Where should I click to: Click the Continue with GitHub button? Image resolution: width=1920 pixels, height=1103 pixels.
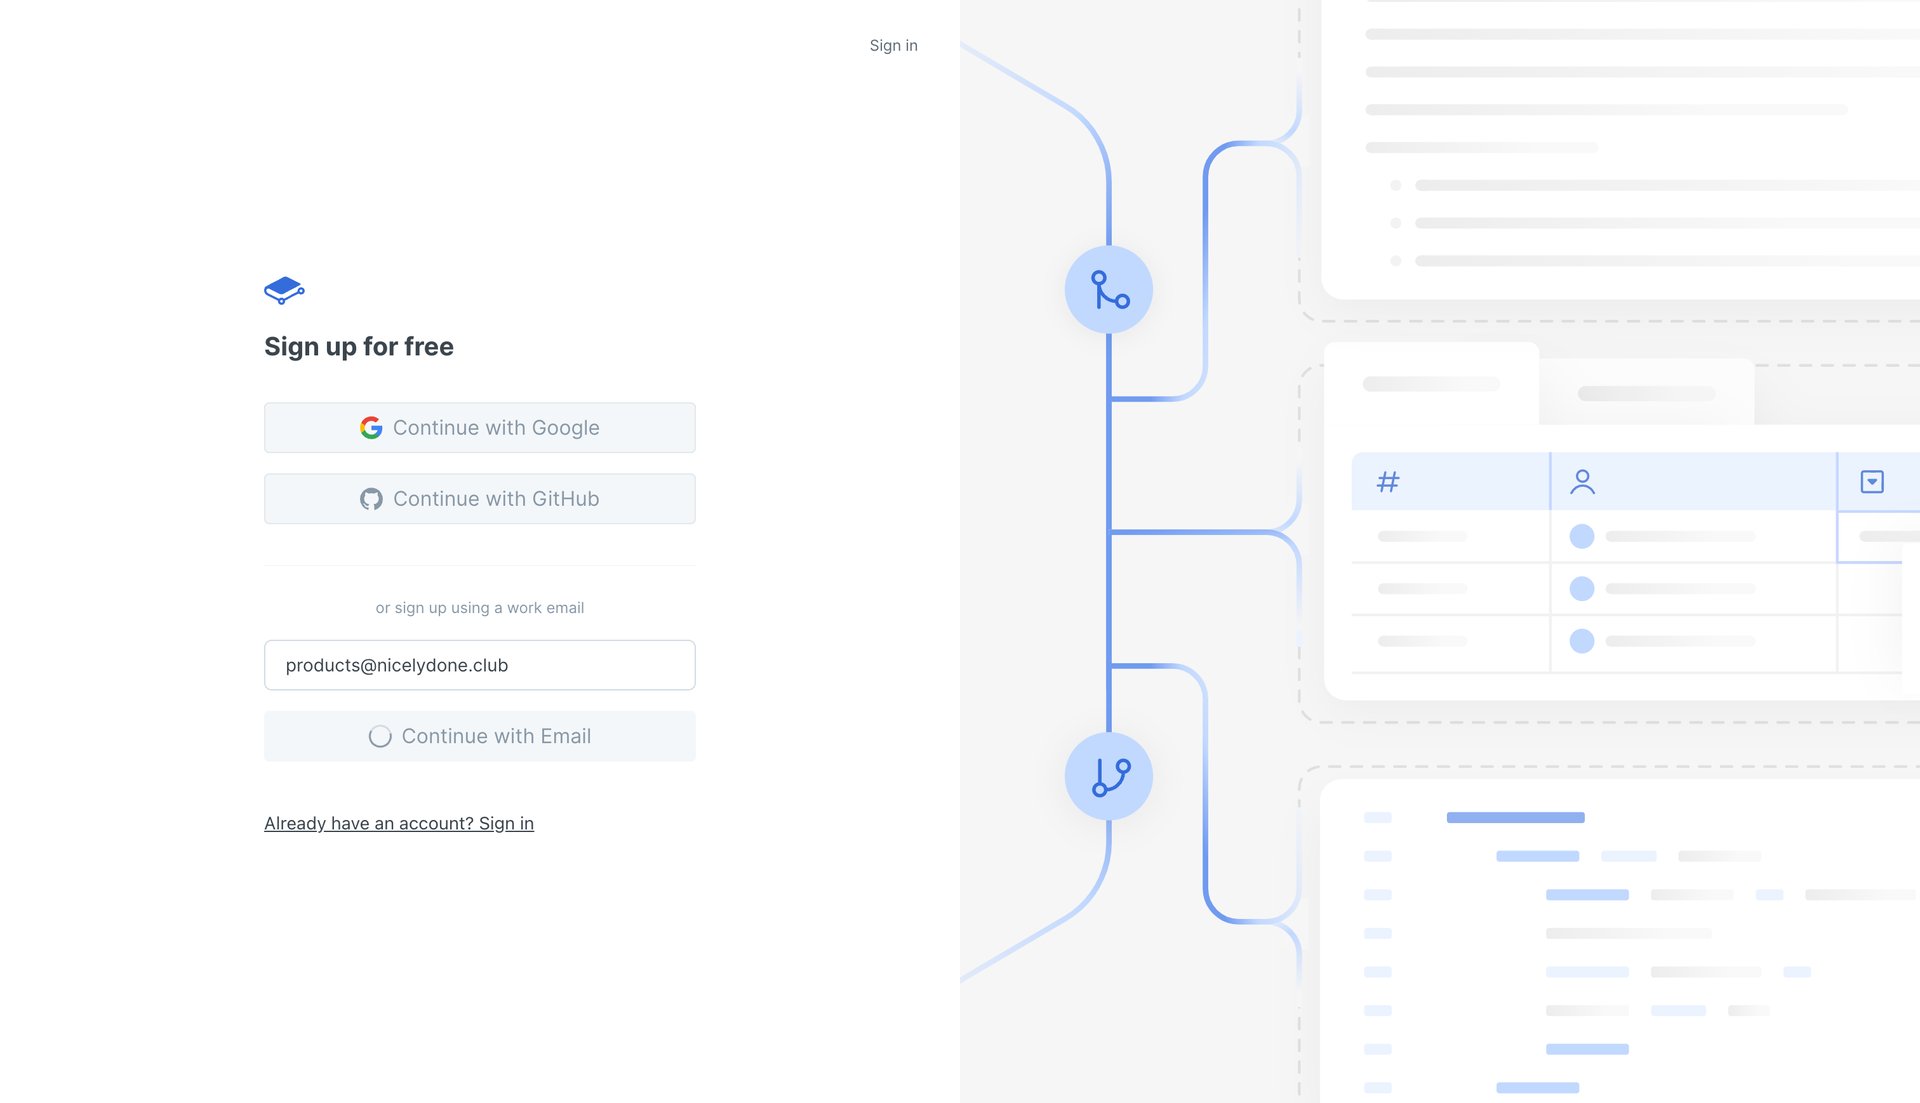[479, 498]
